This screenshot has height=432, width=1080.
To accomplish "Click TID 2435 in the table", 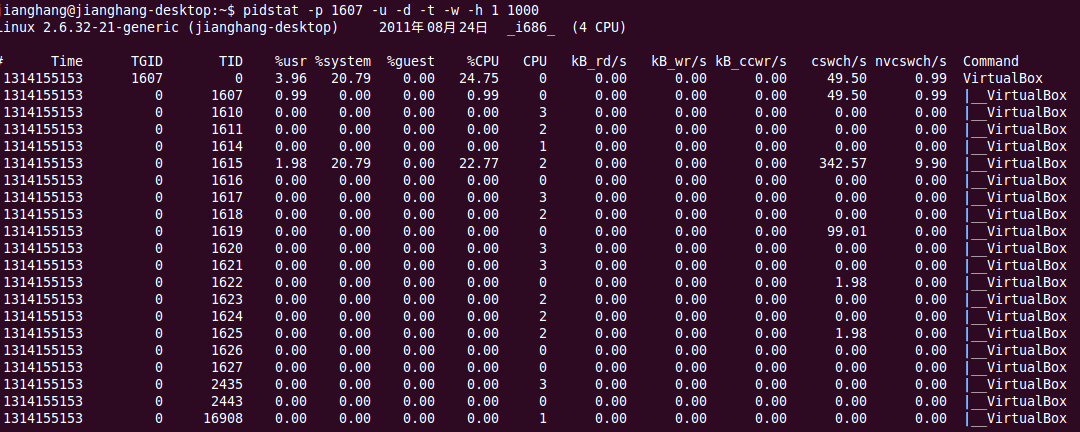I will click(227, 384).
